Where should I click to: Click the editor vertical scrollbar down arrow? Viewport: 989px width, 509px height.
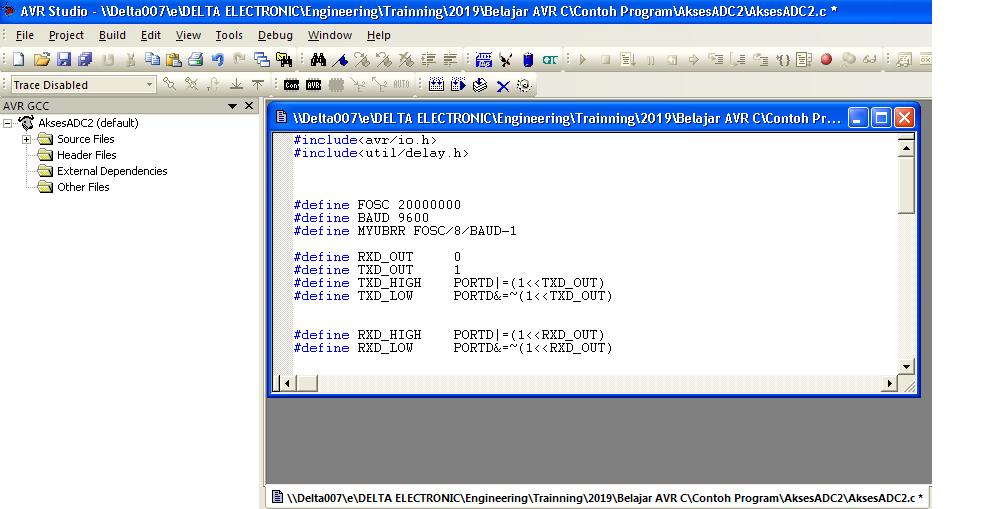coord(906,366)
